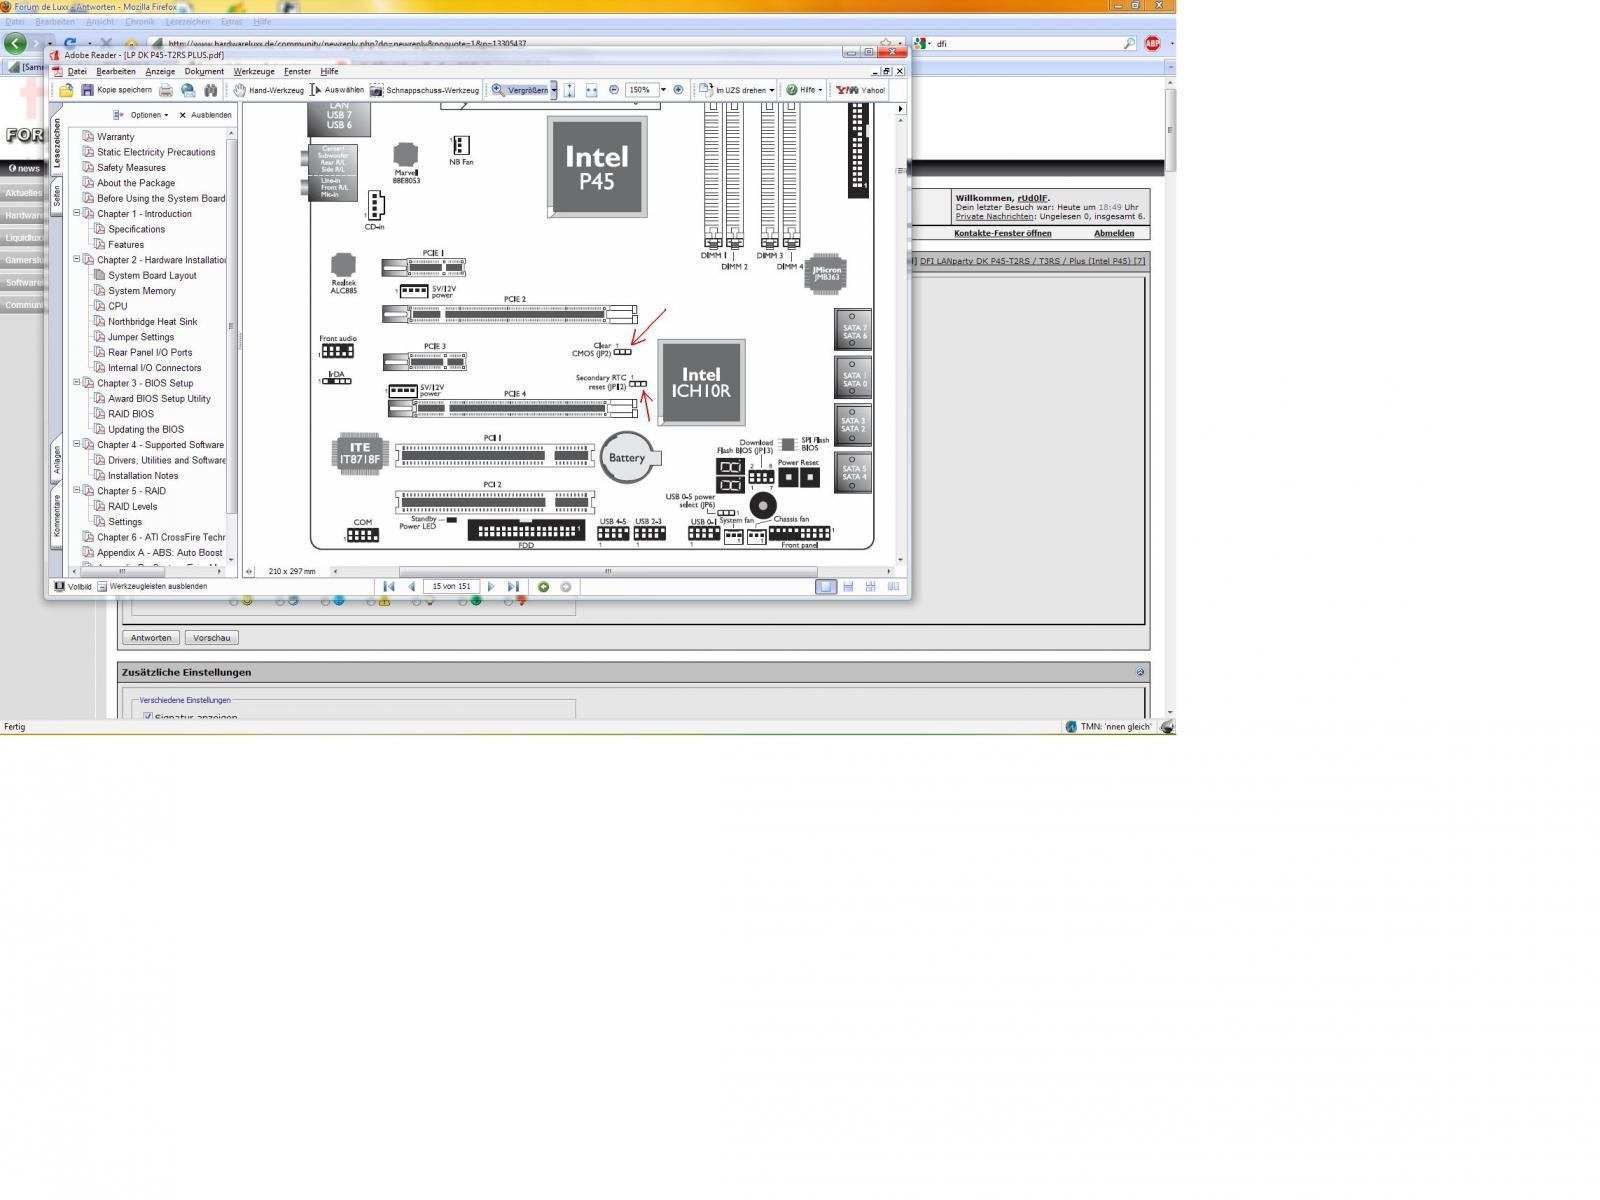The image size is (1600, 1200).
Task: Open the Updating the BIOS bookmark
Action: click(x=146, y=429)
